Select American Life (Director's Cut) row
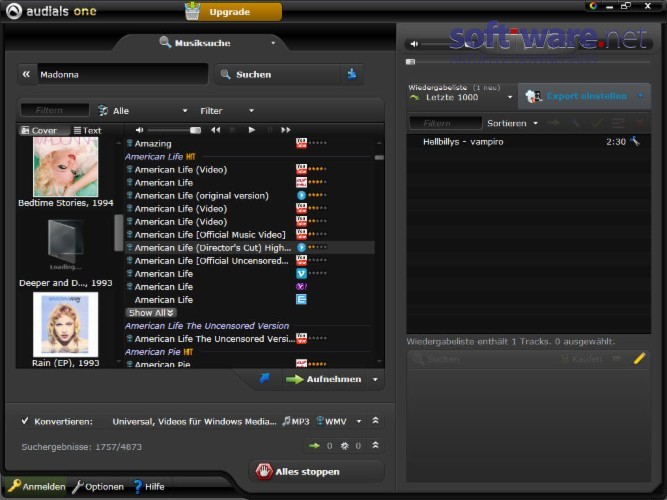Viewport: 667px width, 500px height. pyautogui.click(x=250, y=248)
